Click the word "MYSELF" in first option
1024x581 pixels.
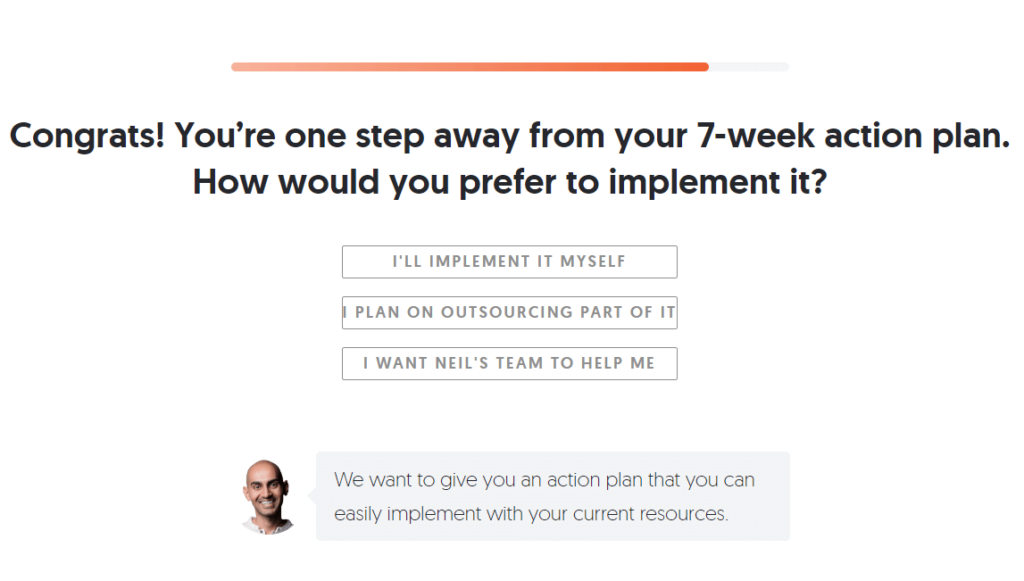pyautogui.click(x=593, y=262)
